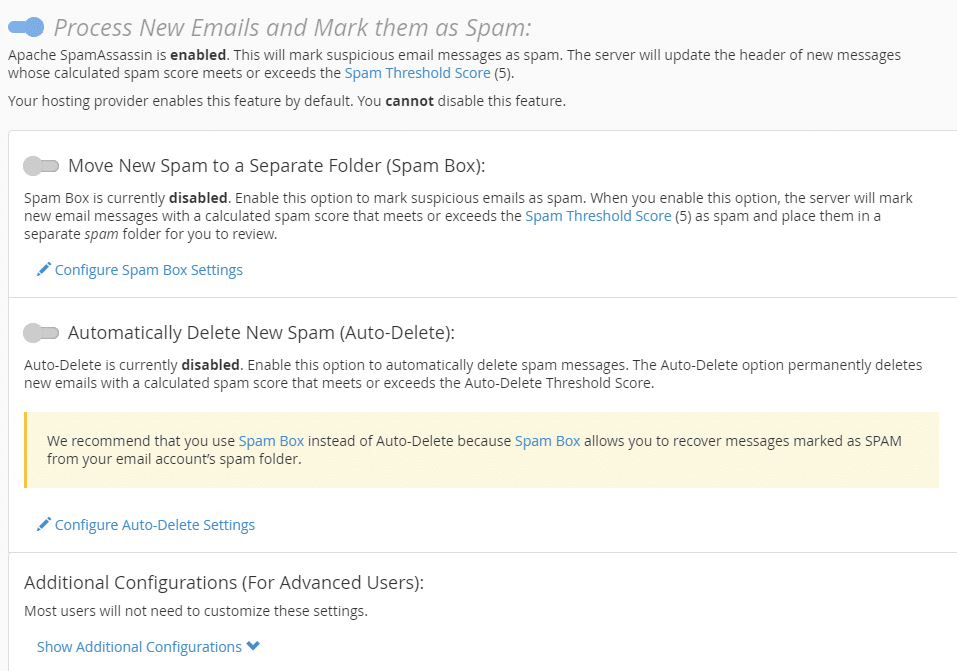Viewport: 957px width, 671px height.
Task: Open Spam Threshold Score link in SpamAssassin description
Action: (x=417, y=73)
